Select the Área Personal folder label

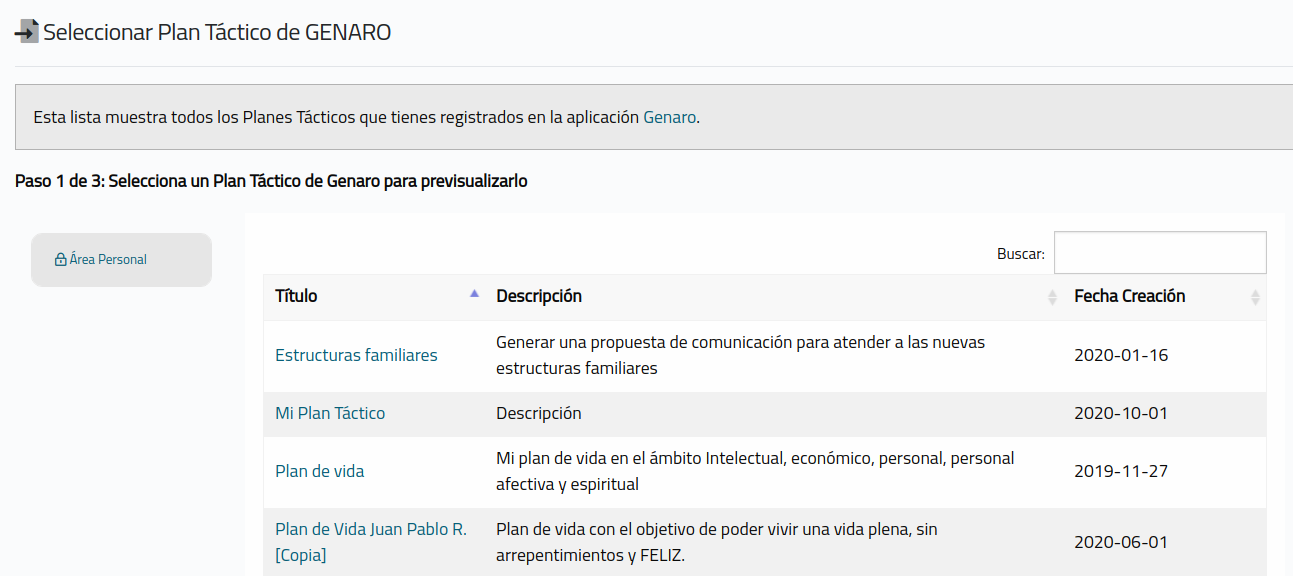(108, 260)
